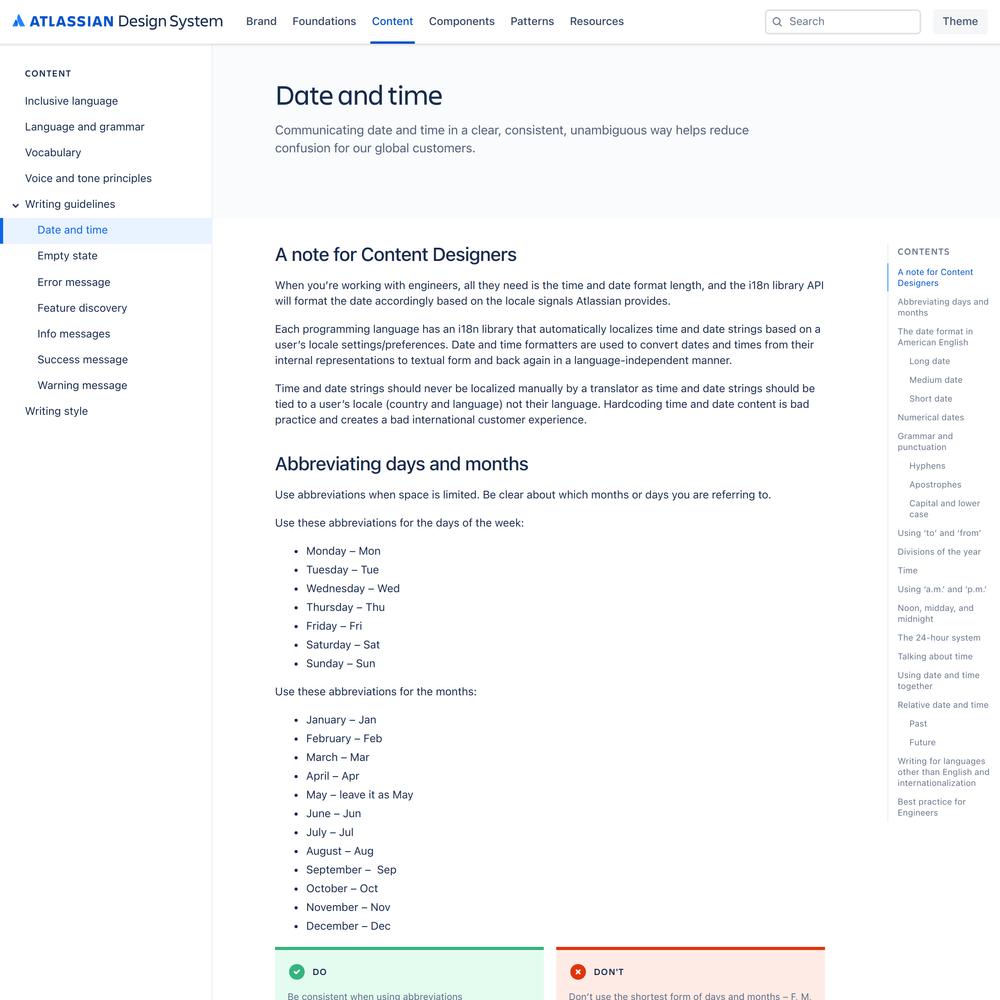1000x1000 pixels.
Task: Jump to The 24-hour system
Action: pos(939,638)
